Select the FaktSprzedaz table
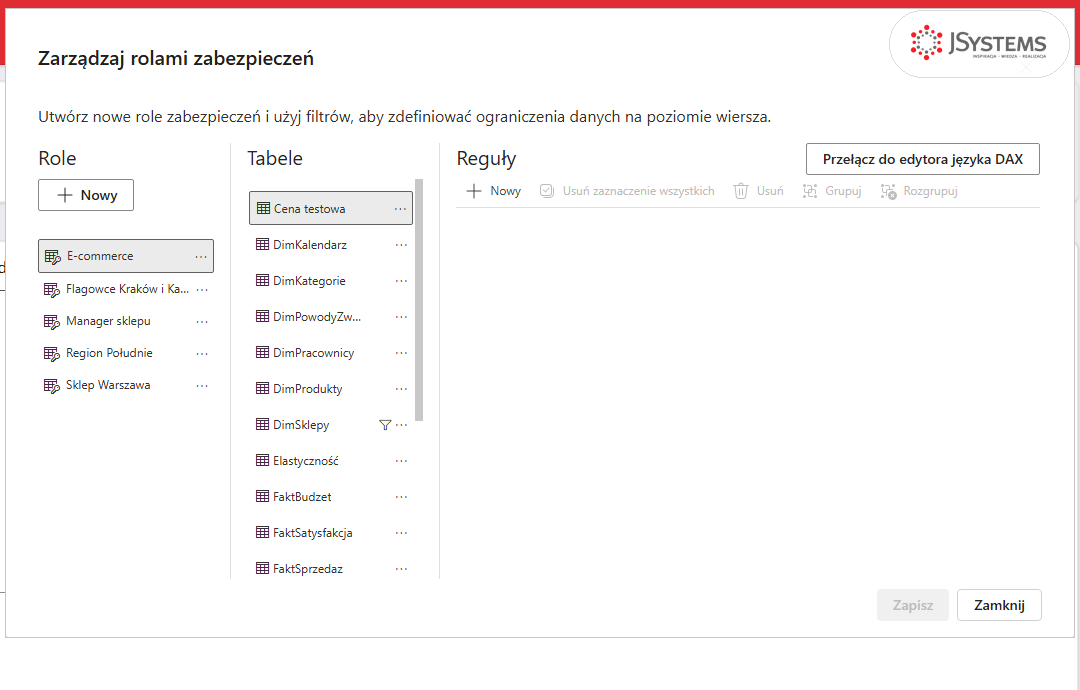 [331, 569]
